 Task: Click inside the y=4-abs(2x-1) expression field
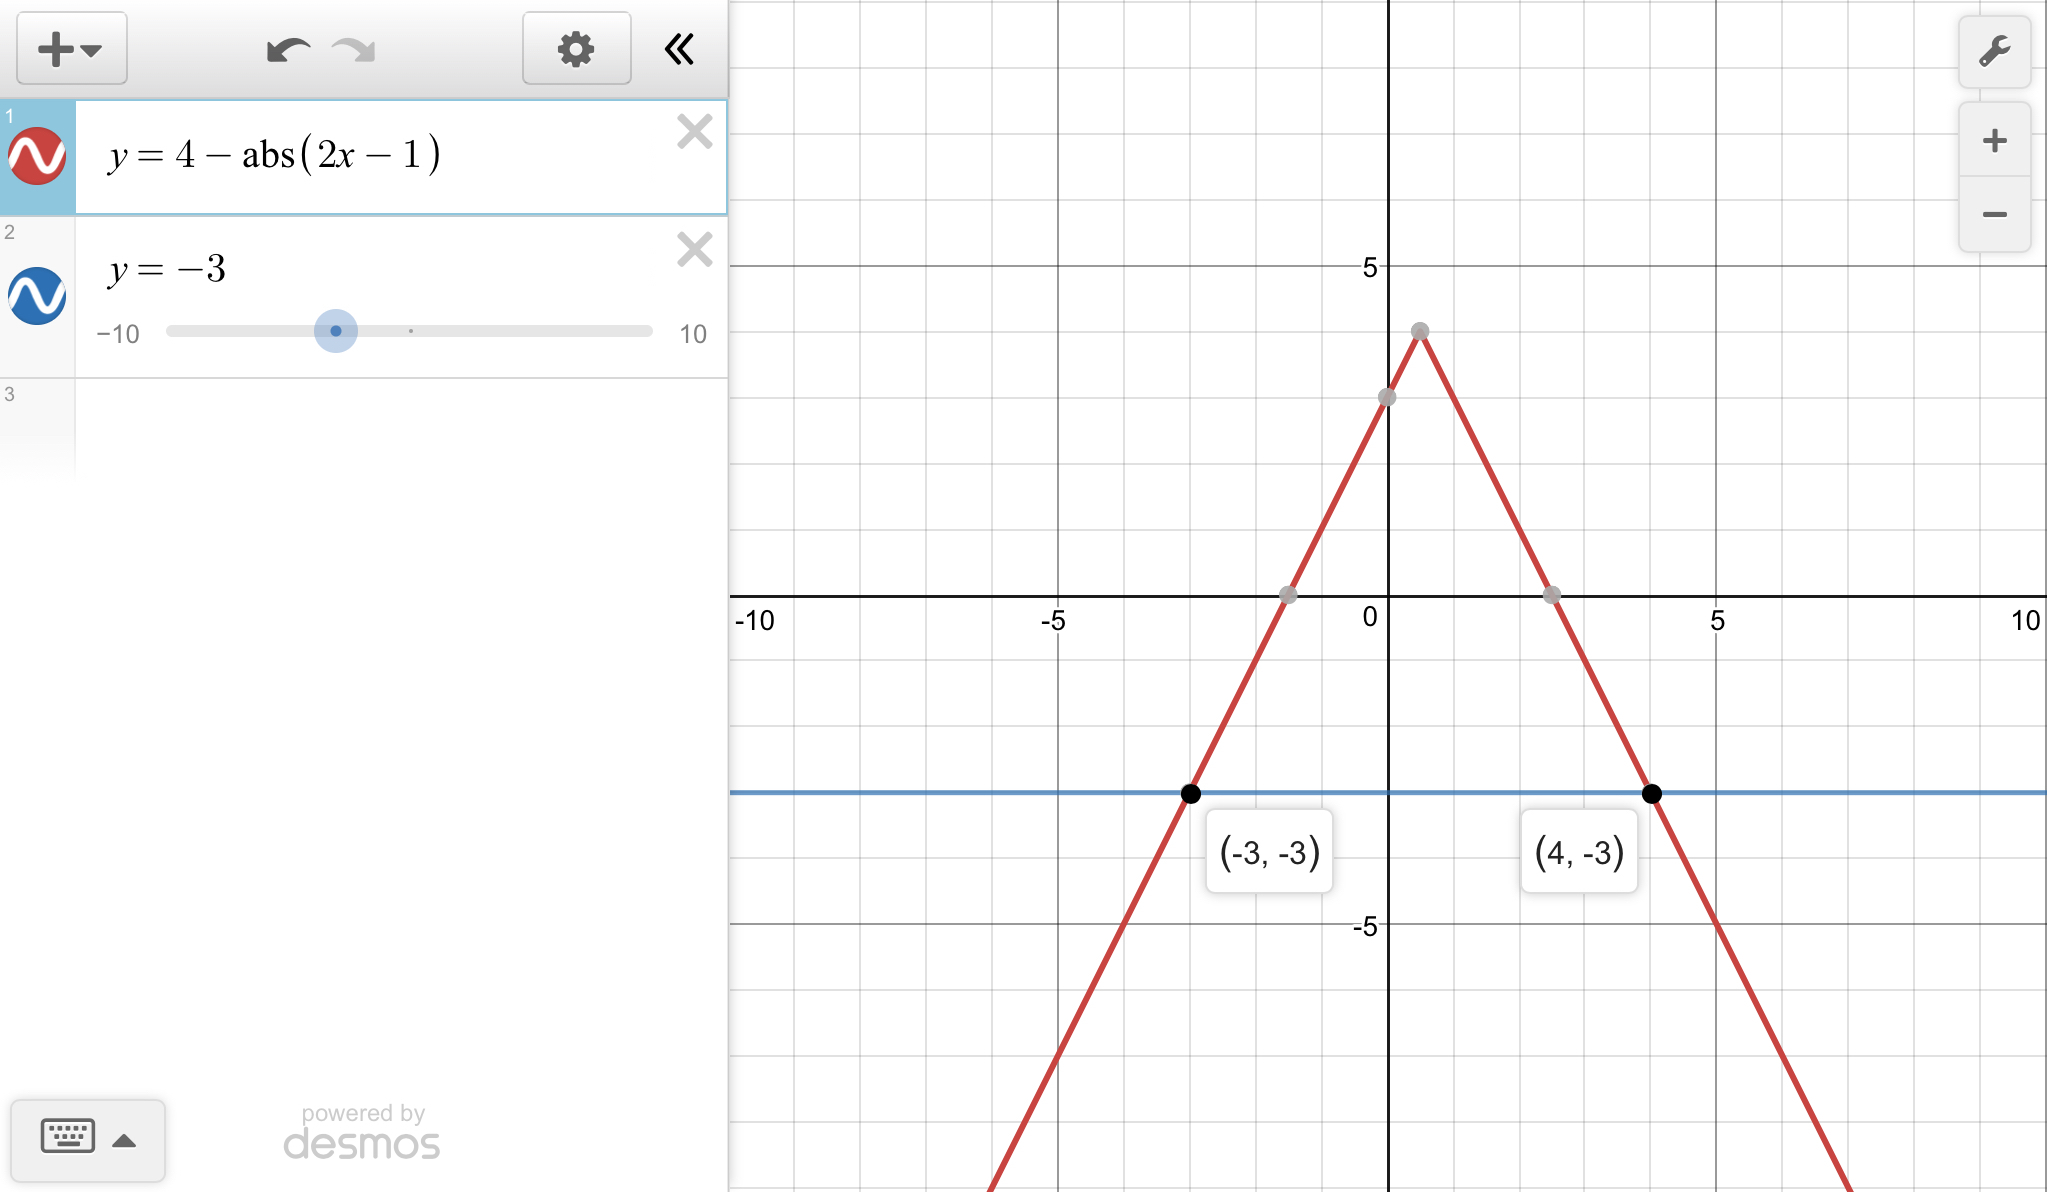[275, 156]
